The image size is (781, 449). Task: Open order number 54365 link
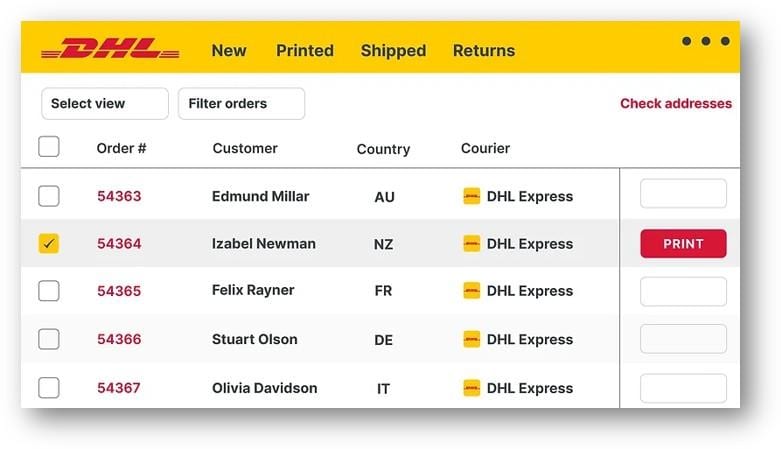[x=119, y=291]
